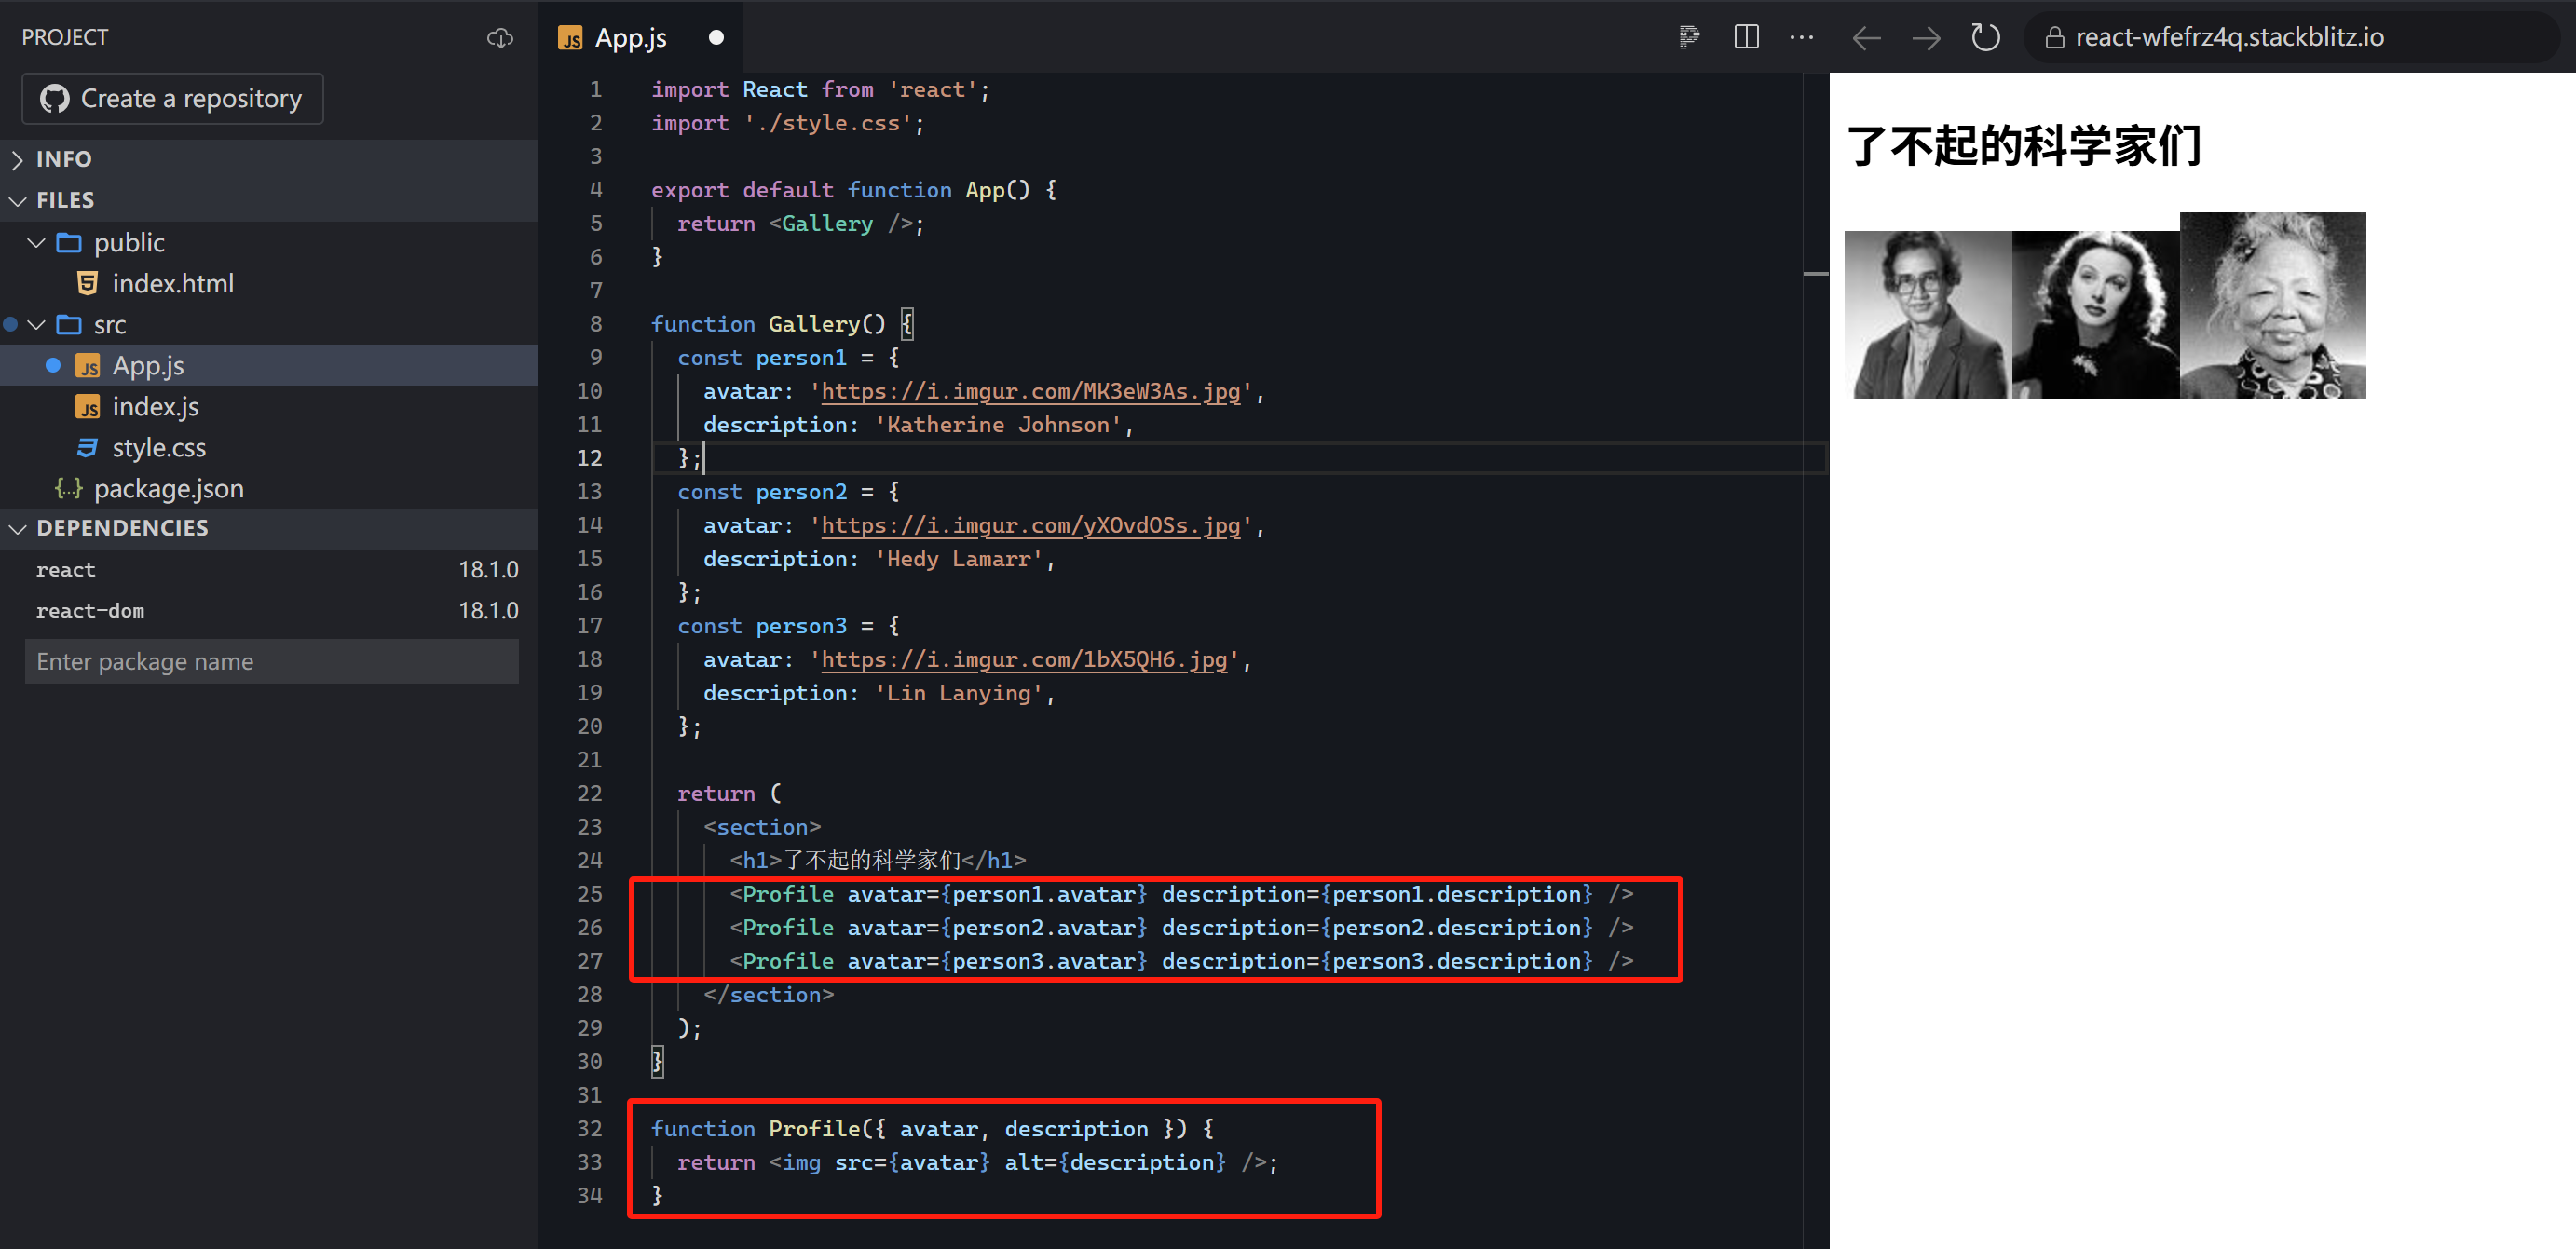Click the split editor icon

point(1746,38)
